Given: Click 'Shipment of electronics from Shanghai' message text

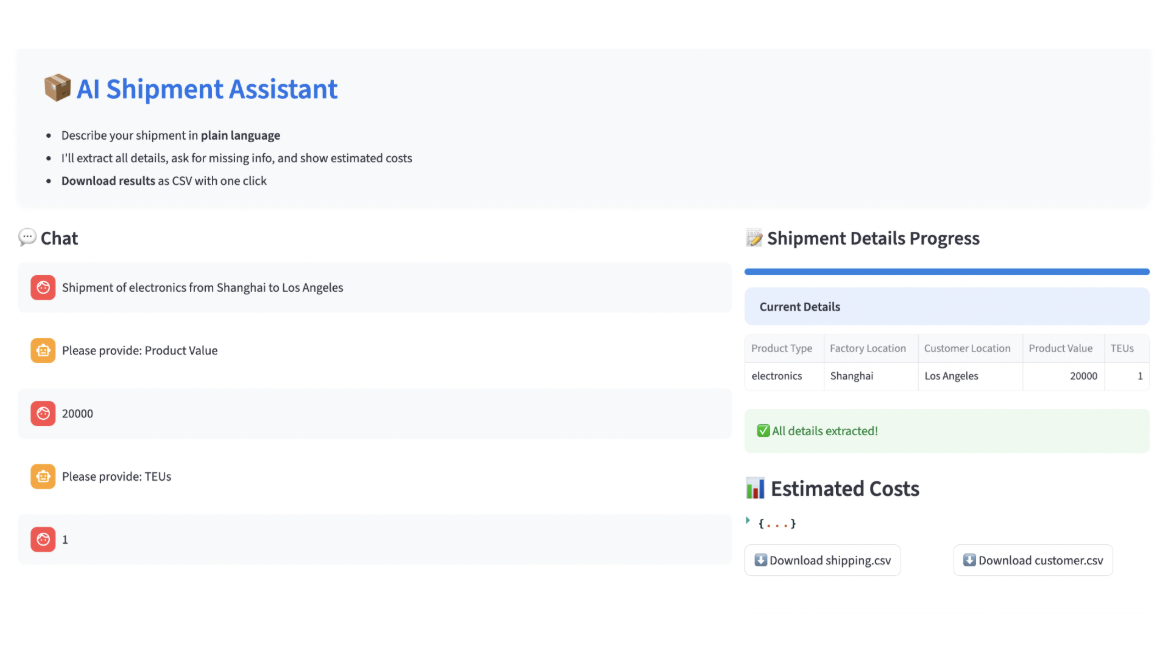Looking at the screenshot, I should (x=203, y=288).
